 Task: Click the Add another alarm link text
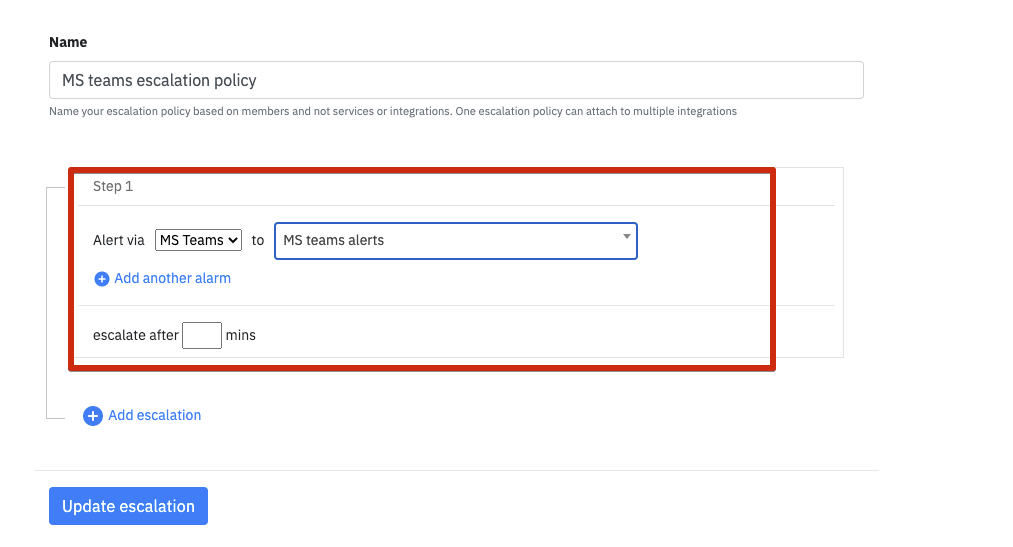(172, 278)
